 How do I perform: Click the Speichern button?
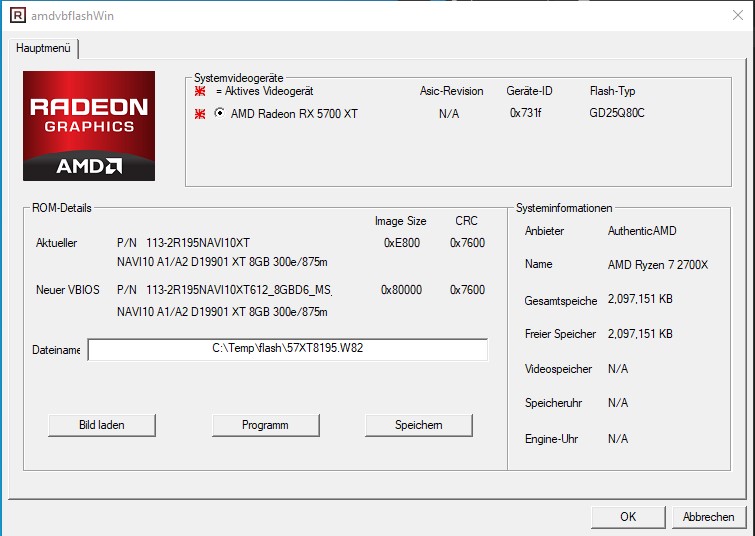418,425
